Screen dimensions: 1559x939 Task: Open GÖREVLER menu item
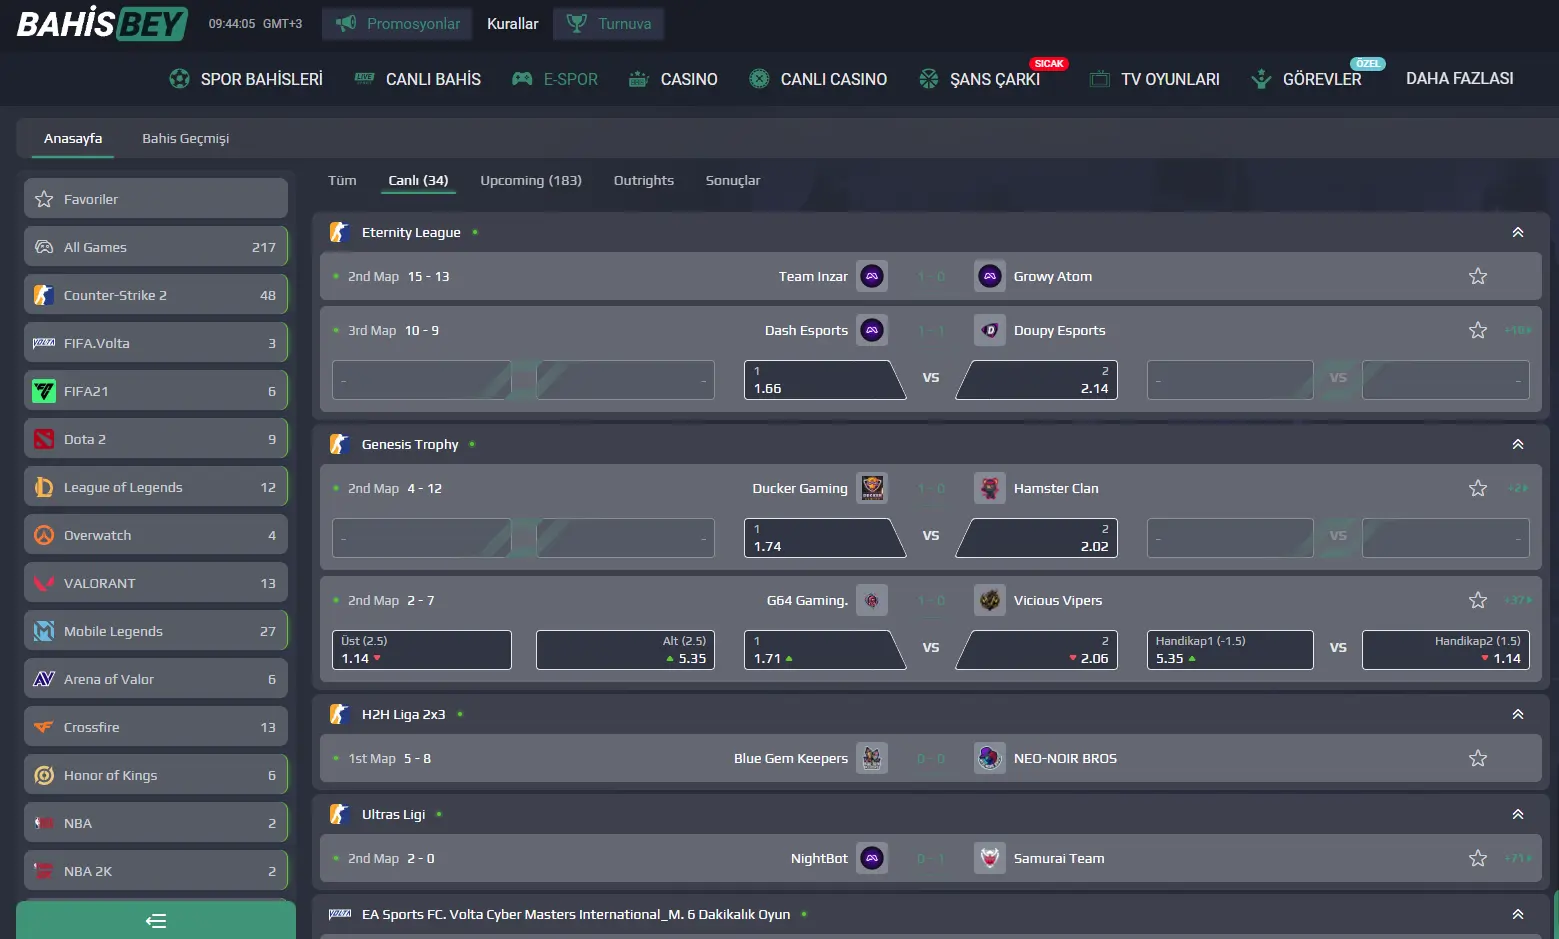click(1307, 79)
